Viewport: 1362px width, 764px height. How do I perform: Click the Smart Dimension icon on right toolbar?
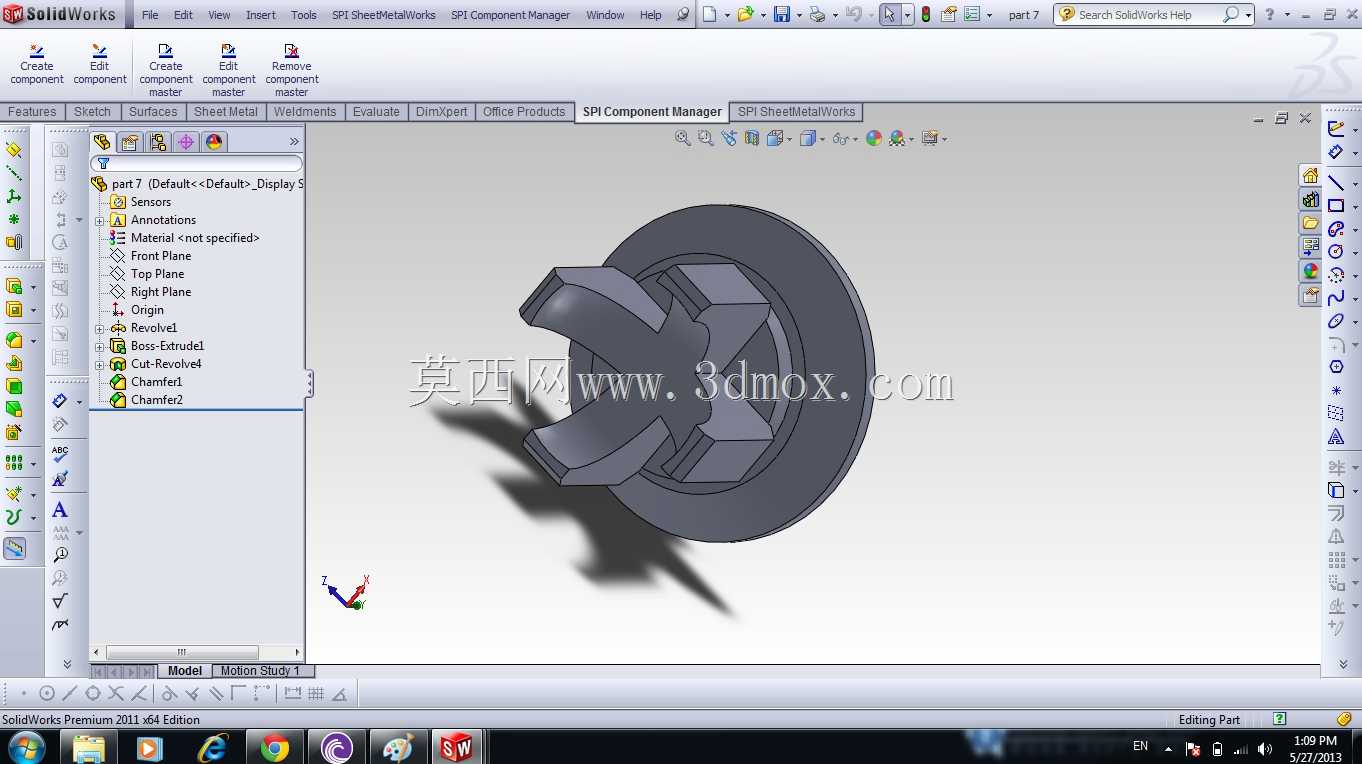[x=1336, y=152]
